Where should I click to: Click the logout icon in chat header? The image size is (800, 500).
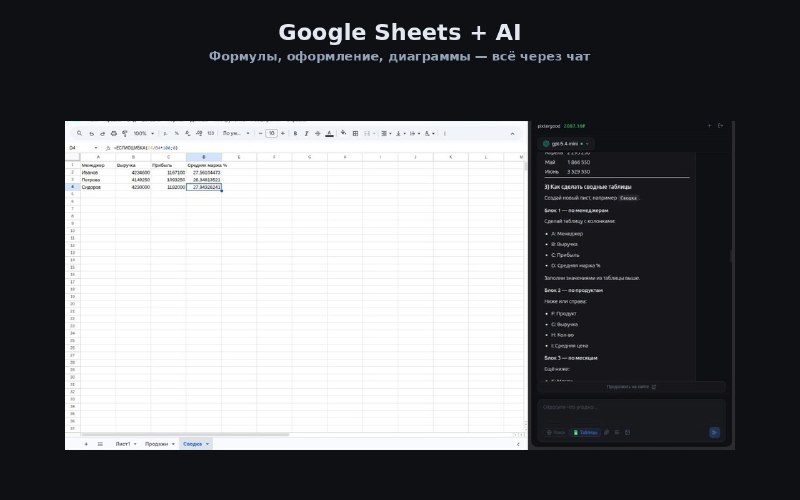click(720, 126)
